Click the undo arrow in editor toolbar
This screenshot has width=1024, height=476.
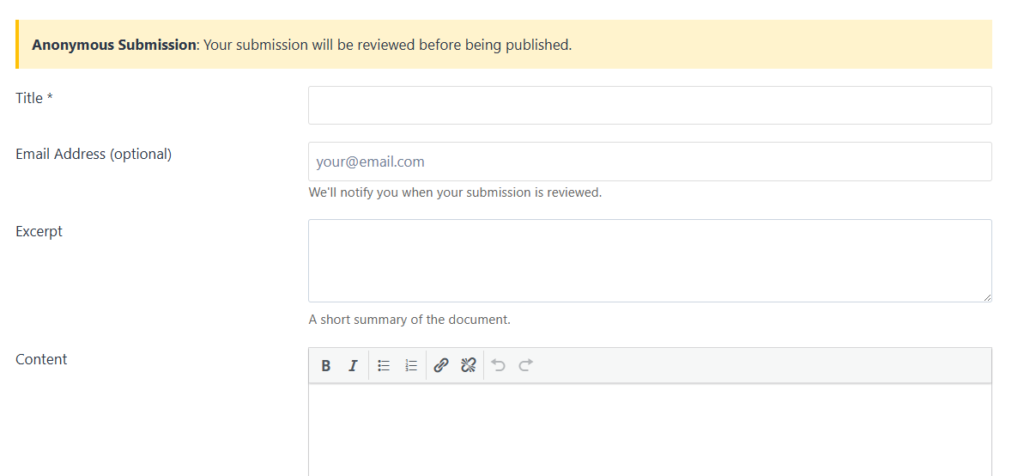[499, 366]
